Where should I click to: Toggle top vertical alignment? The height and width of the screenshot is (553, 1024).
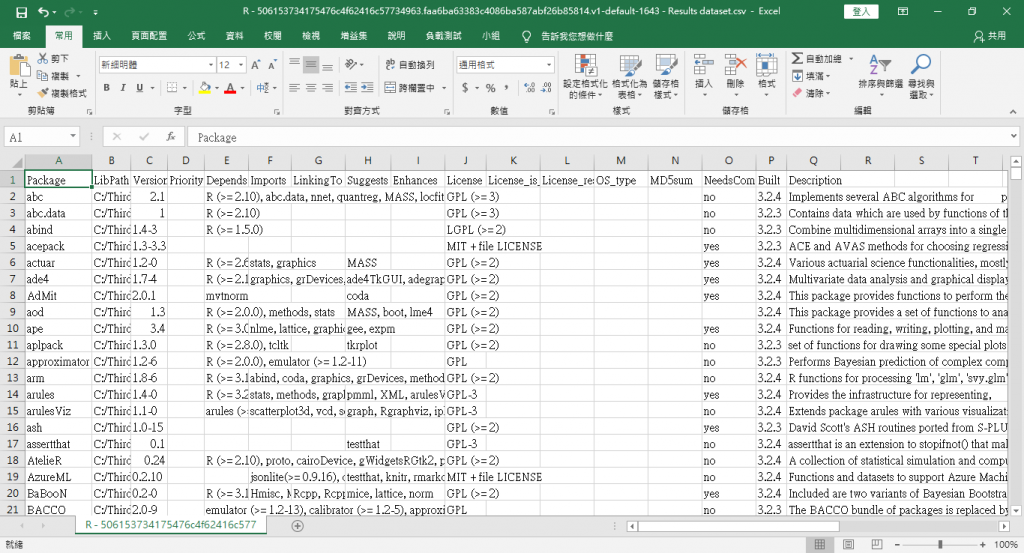click(x=295, y=64)
